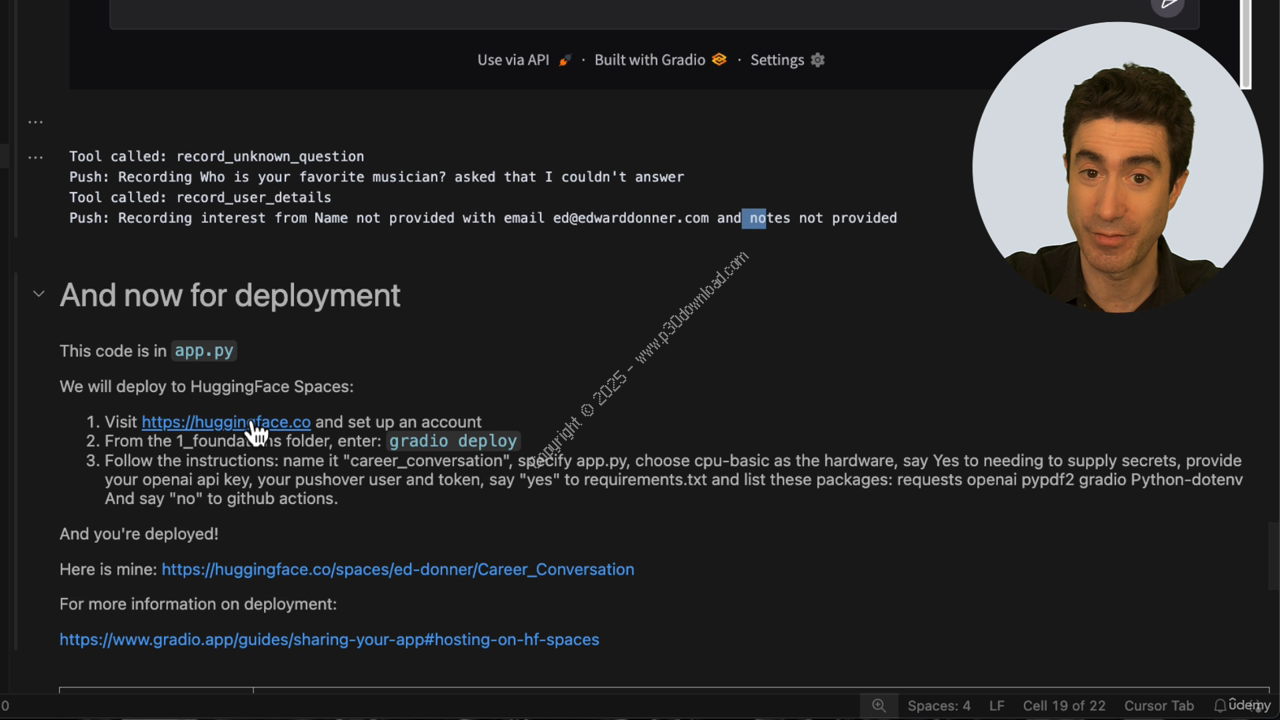
Task: Open the ed-donner Career_Conversation Spaces link
Action: tap(398, 569)
